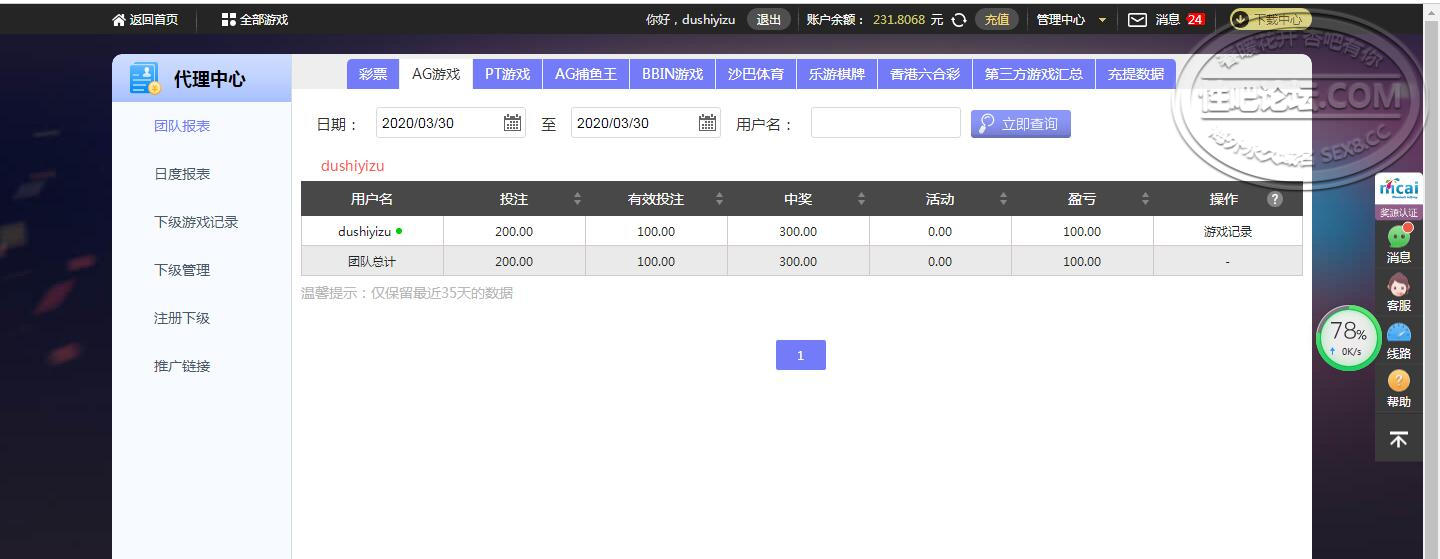Focus the 用户名 input field

[886, 123]
